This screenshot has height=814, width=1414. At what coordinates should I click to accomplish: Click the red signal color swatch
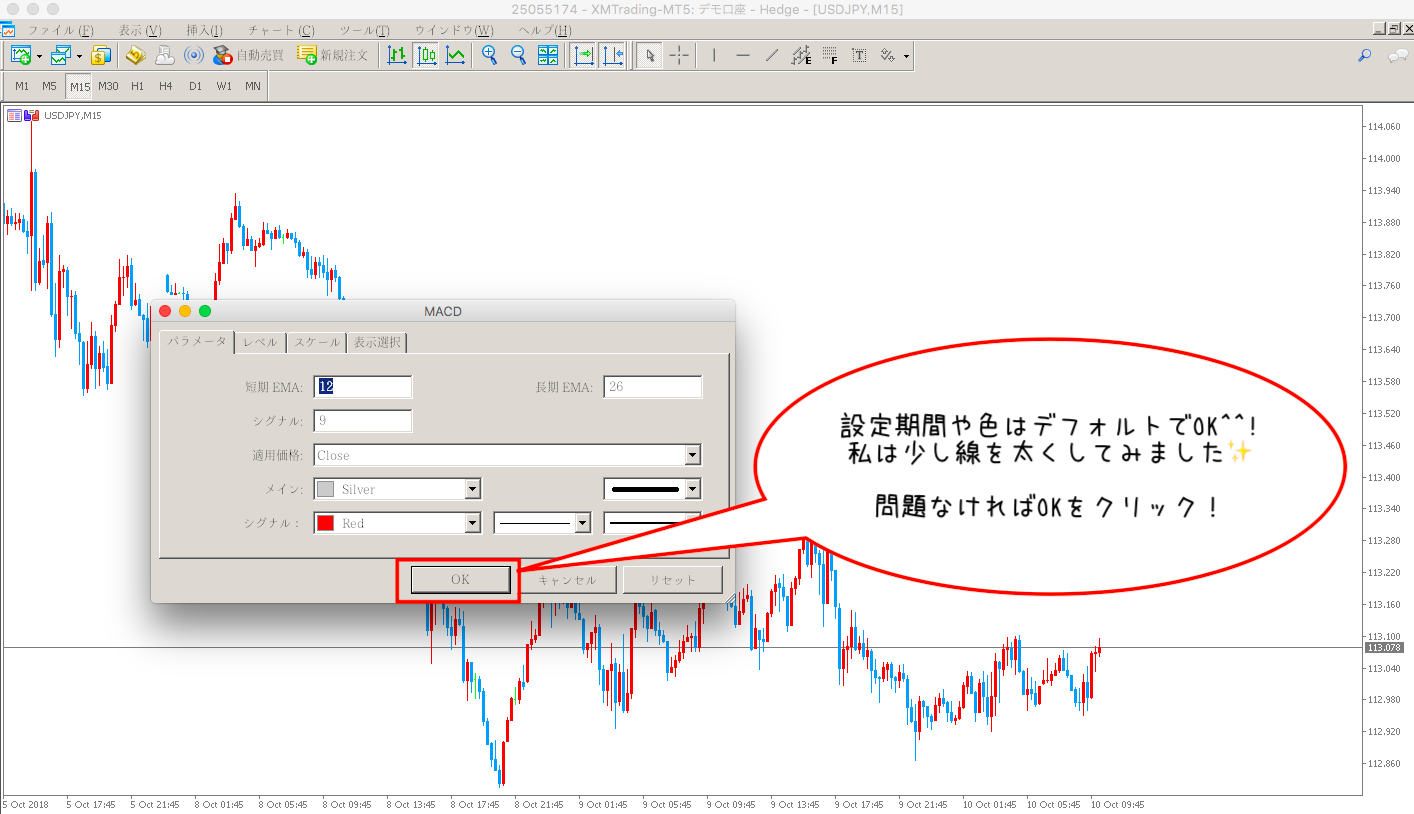coord(325,523)
